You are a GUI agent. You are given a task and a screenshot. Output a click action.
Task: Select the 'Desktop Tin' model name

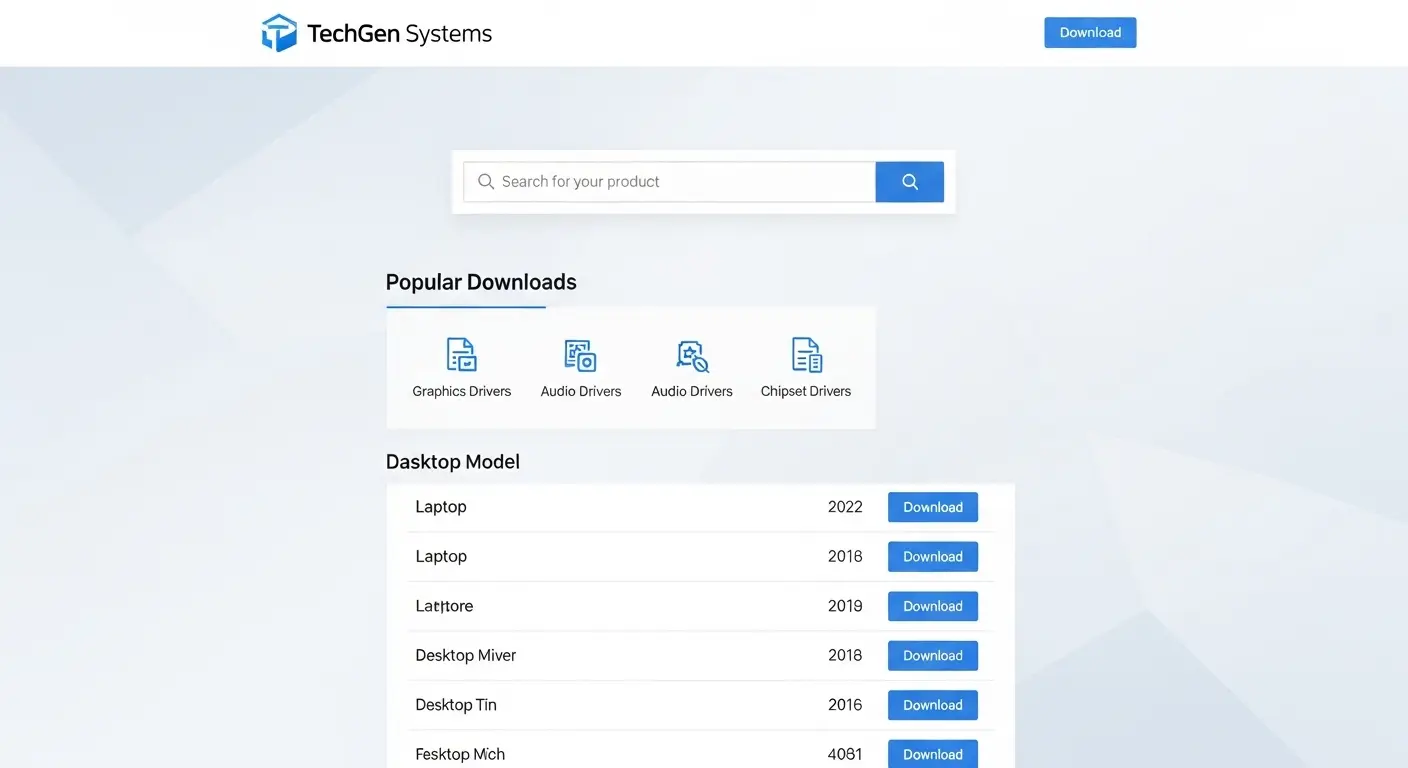(x=456, y=705)
